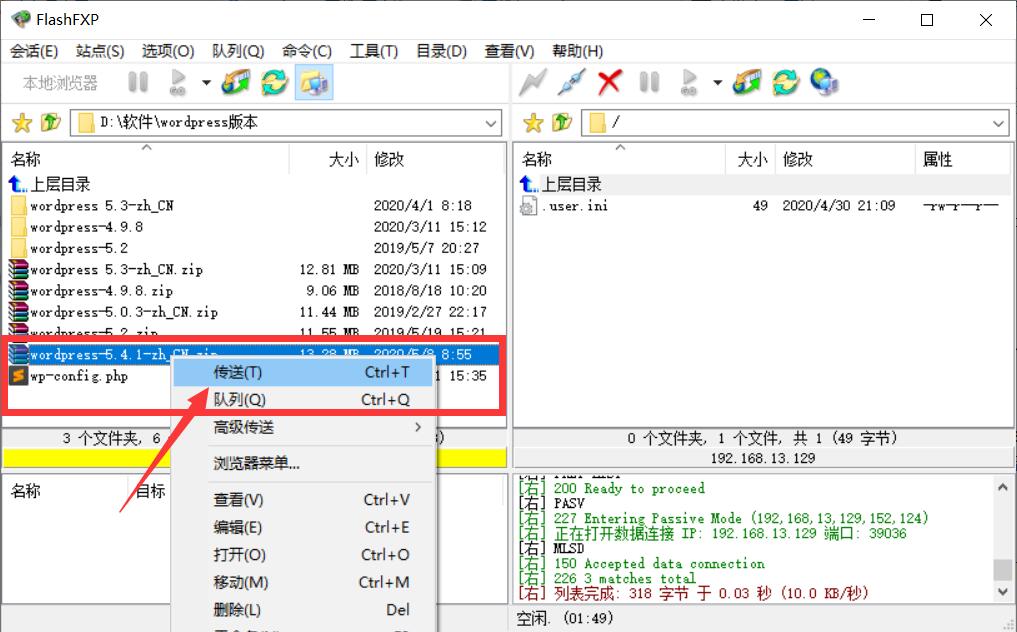The image size is (1017, 632).
Task: Select folder wordpress-4.9.8
Action: (x=76, y=227)
